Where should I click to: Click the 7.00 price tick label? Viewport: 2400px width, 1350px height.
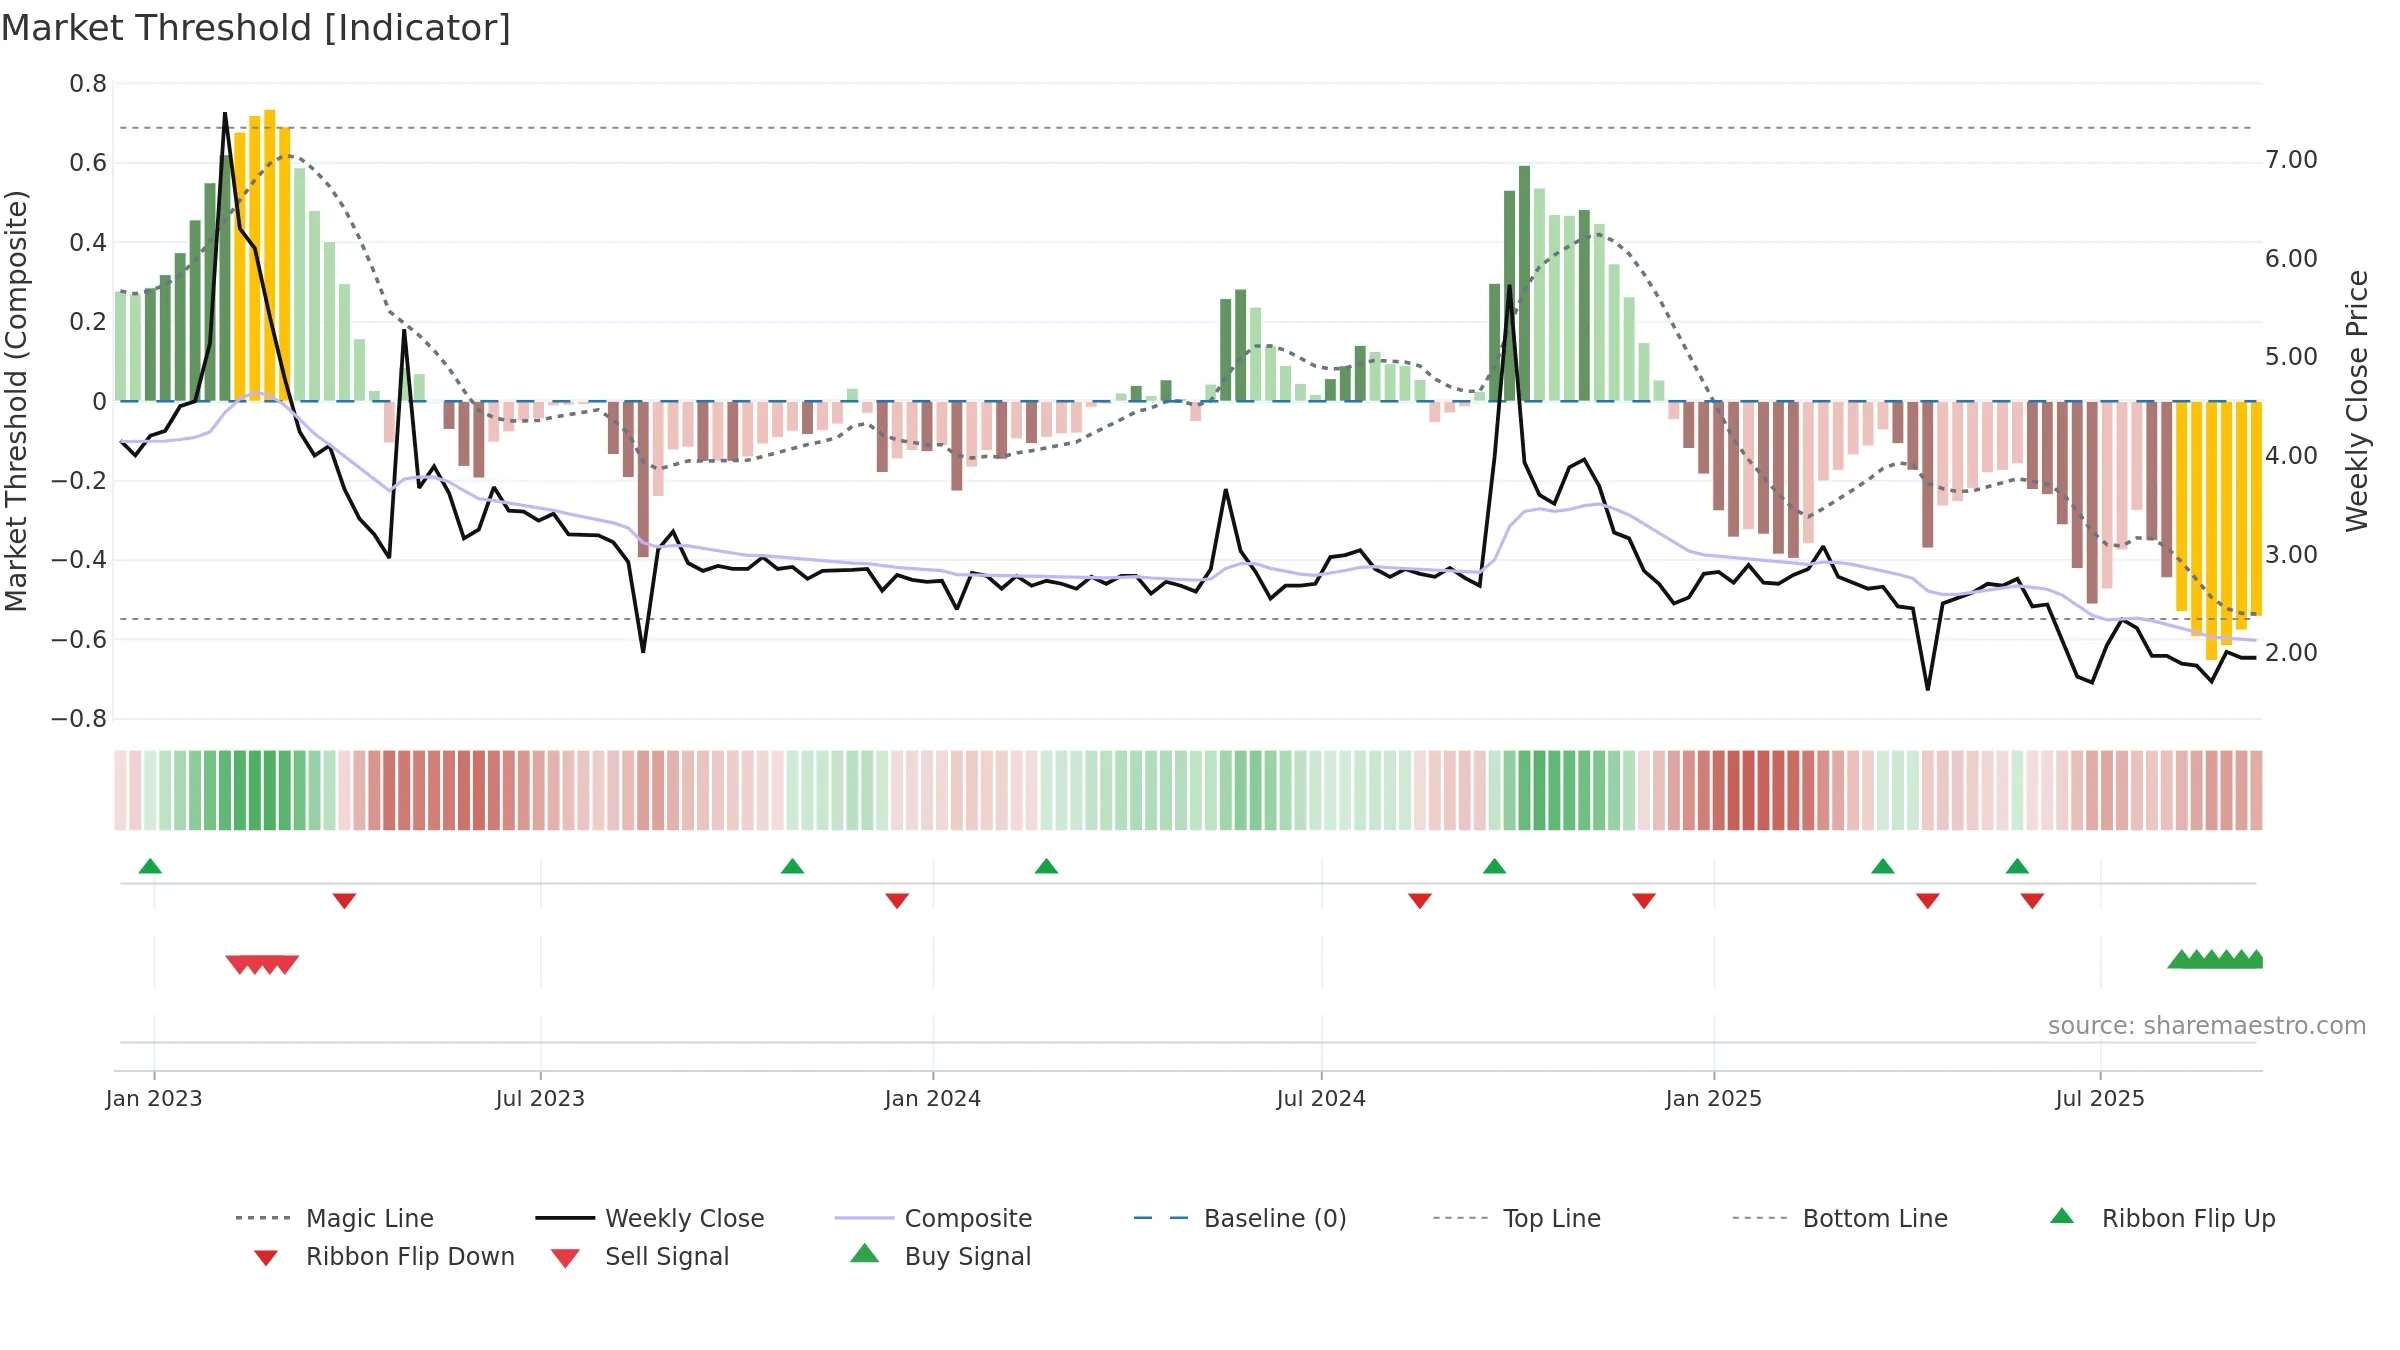(x=2291, y=160)
